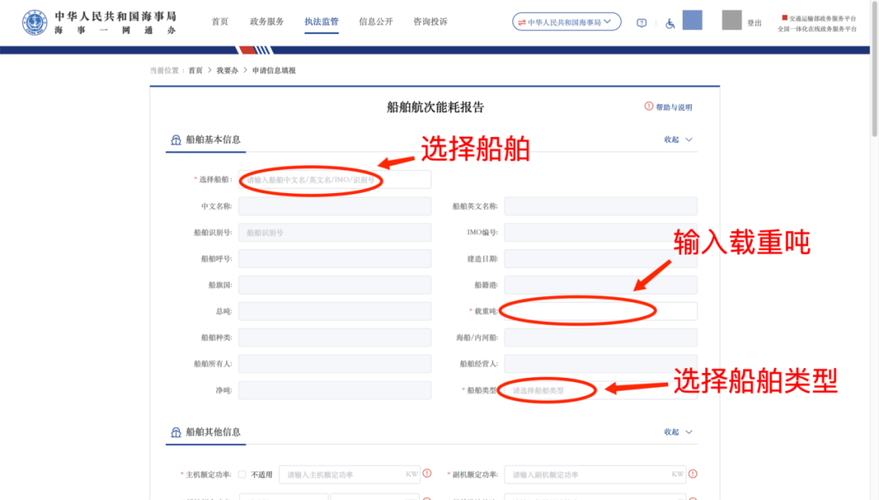Viewport: 879px width, 500px height.
Task: Click the 船舶经营人 field
Action: click(600, 364)
